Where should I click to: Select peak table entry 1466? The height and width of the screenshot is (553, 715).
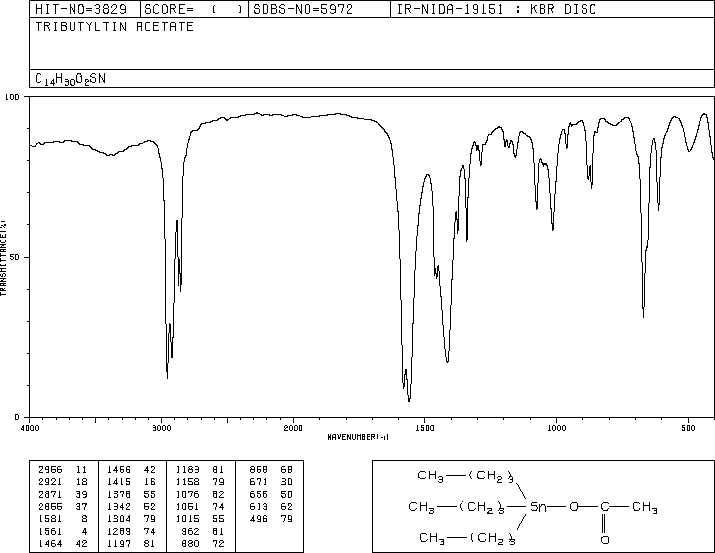[119, 470]
